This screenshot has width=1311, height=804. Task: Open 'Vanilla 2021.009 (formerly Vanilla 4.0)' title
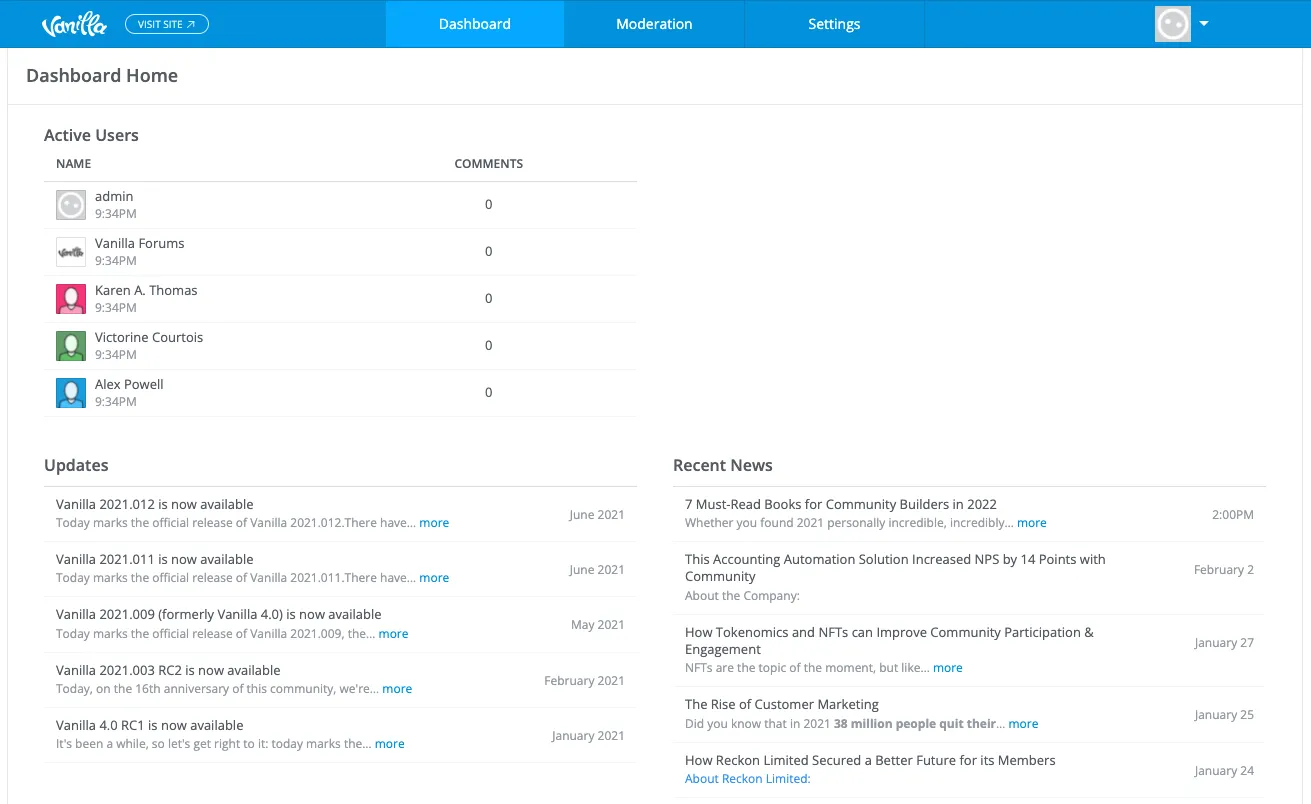[x=219, y=615]
